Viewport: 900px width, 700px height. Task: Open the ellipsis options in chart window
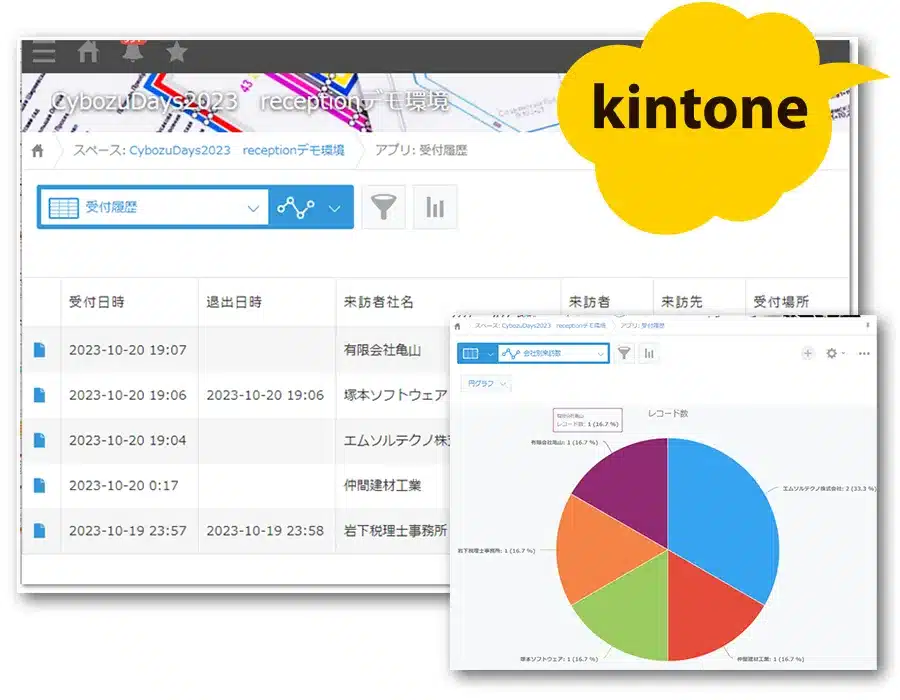tap(863, 353)
